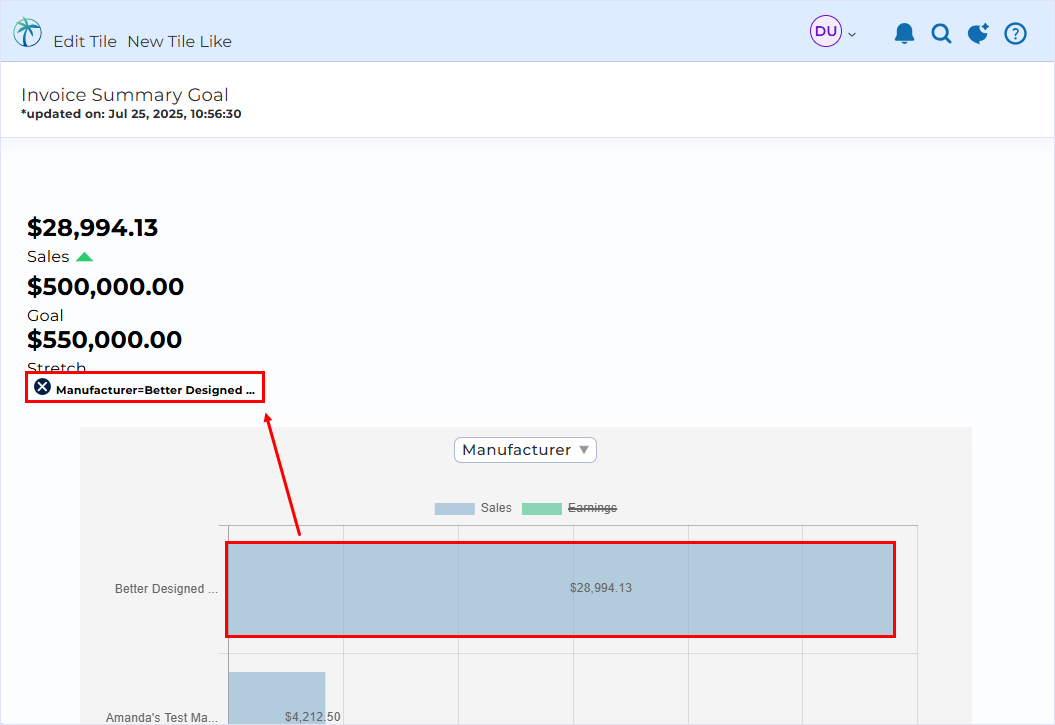Remove the Manufacturer filter with the X icon
The image size is (1055, 725).
42,387
